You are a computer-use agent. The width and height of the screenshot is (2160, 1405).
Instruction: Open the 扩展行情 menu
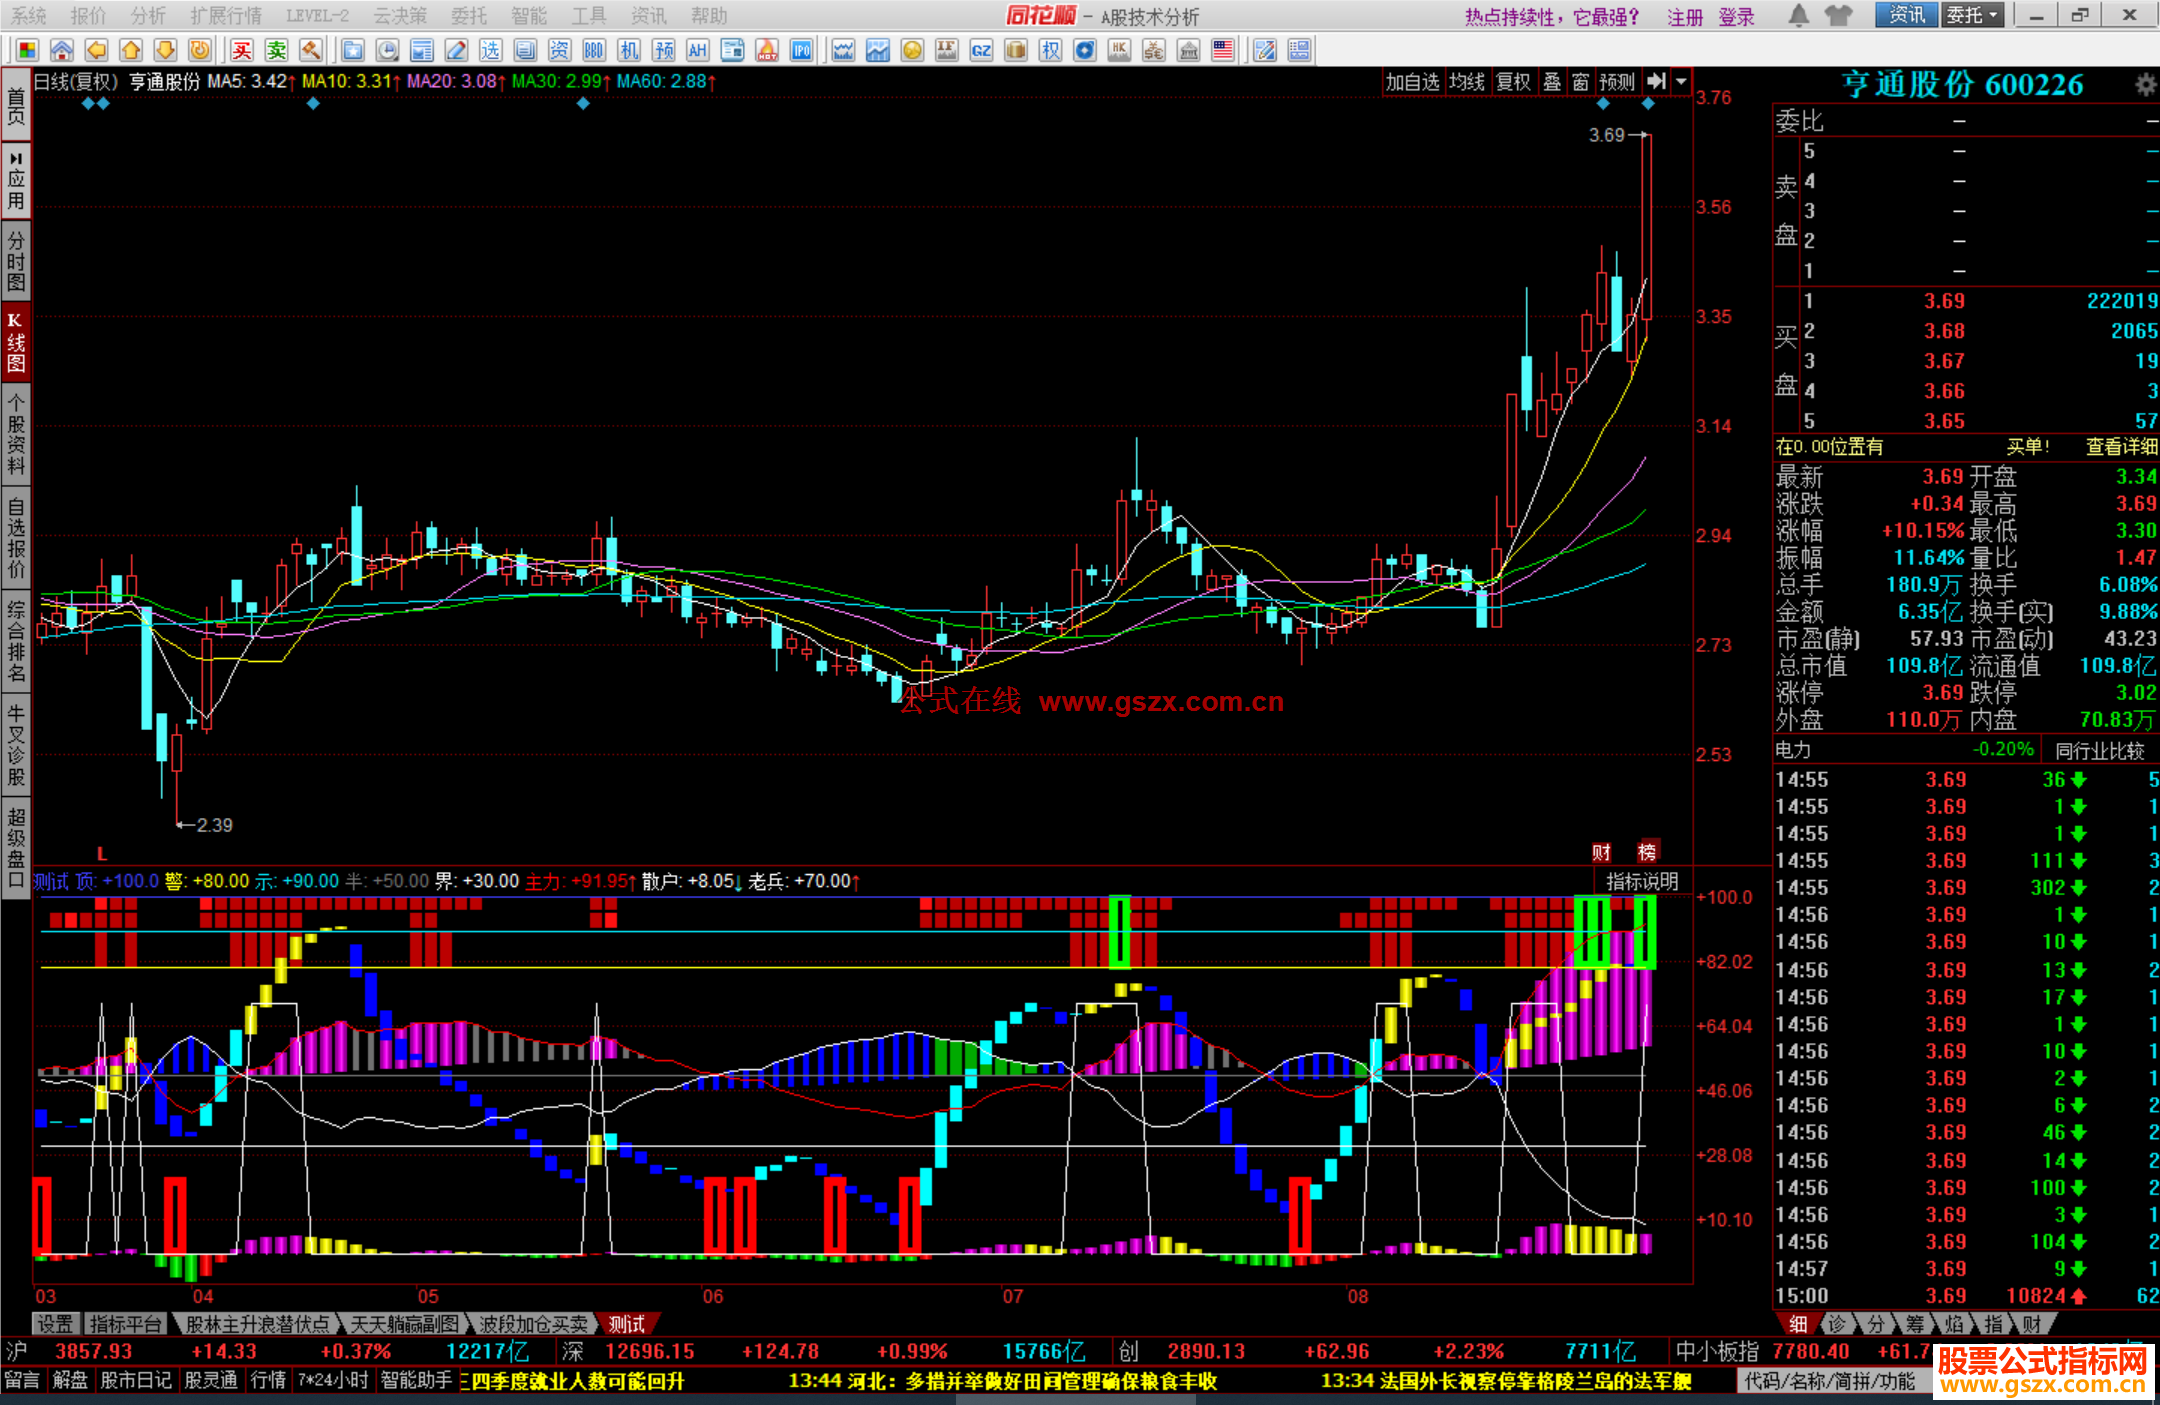click(225, 15)
